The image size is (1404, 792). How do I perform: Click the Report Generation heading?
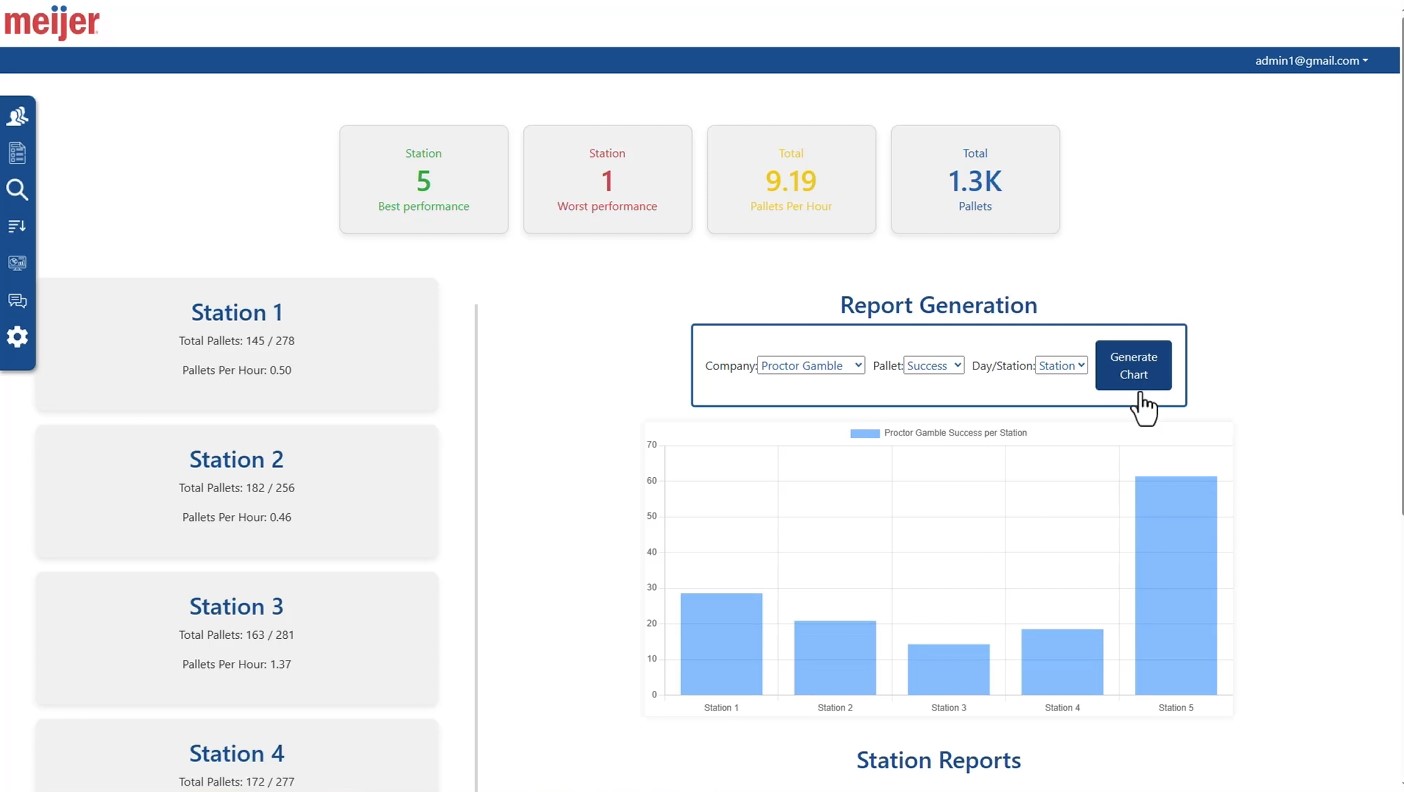coord(939,305)
